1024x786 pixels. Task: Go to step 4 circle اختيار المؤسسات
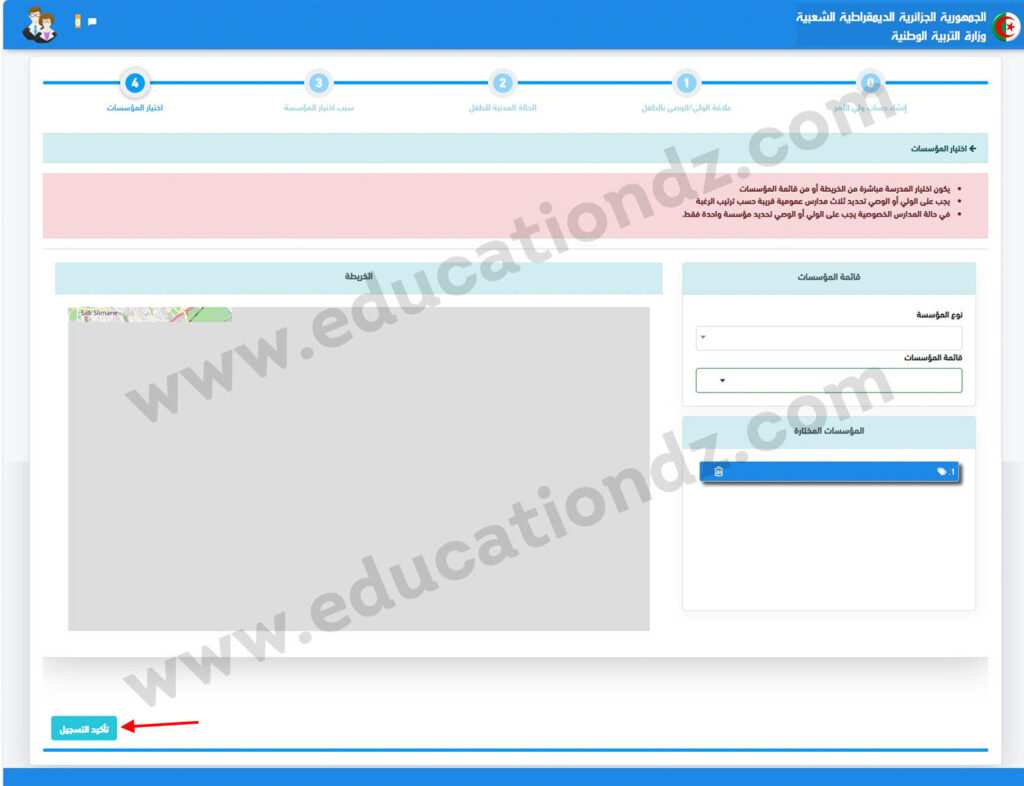click(x=135, y=83)
